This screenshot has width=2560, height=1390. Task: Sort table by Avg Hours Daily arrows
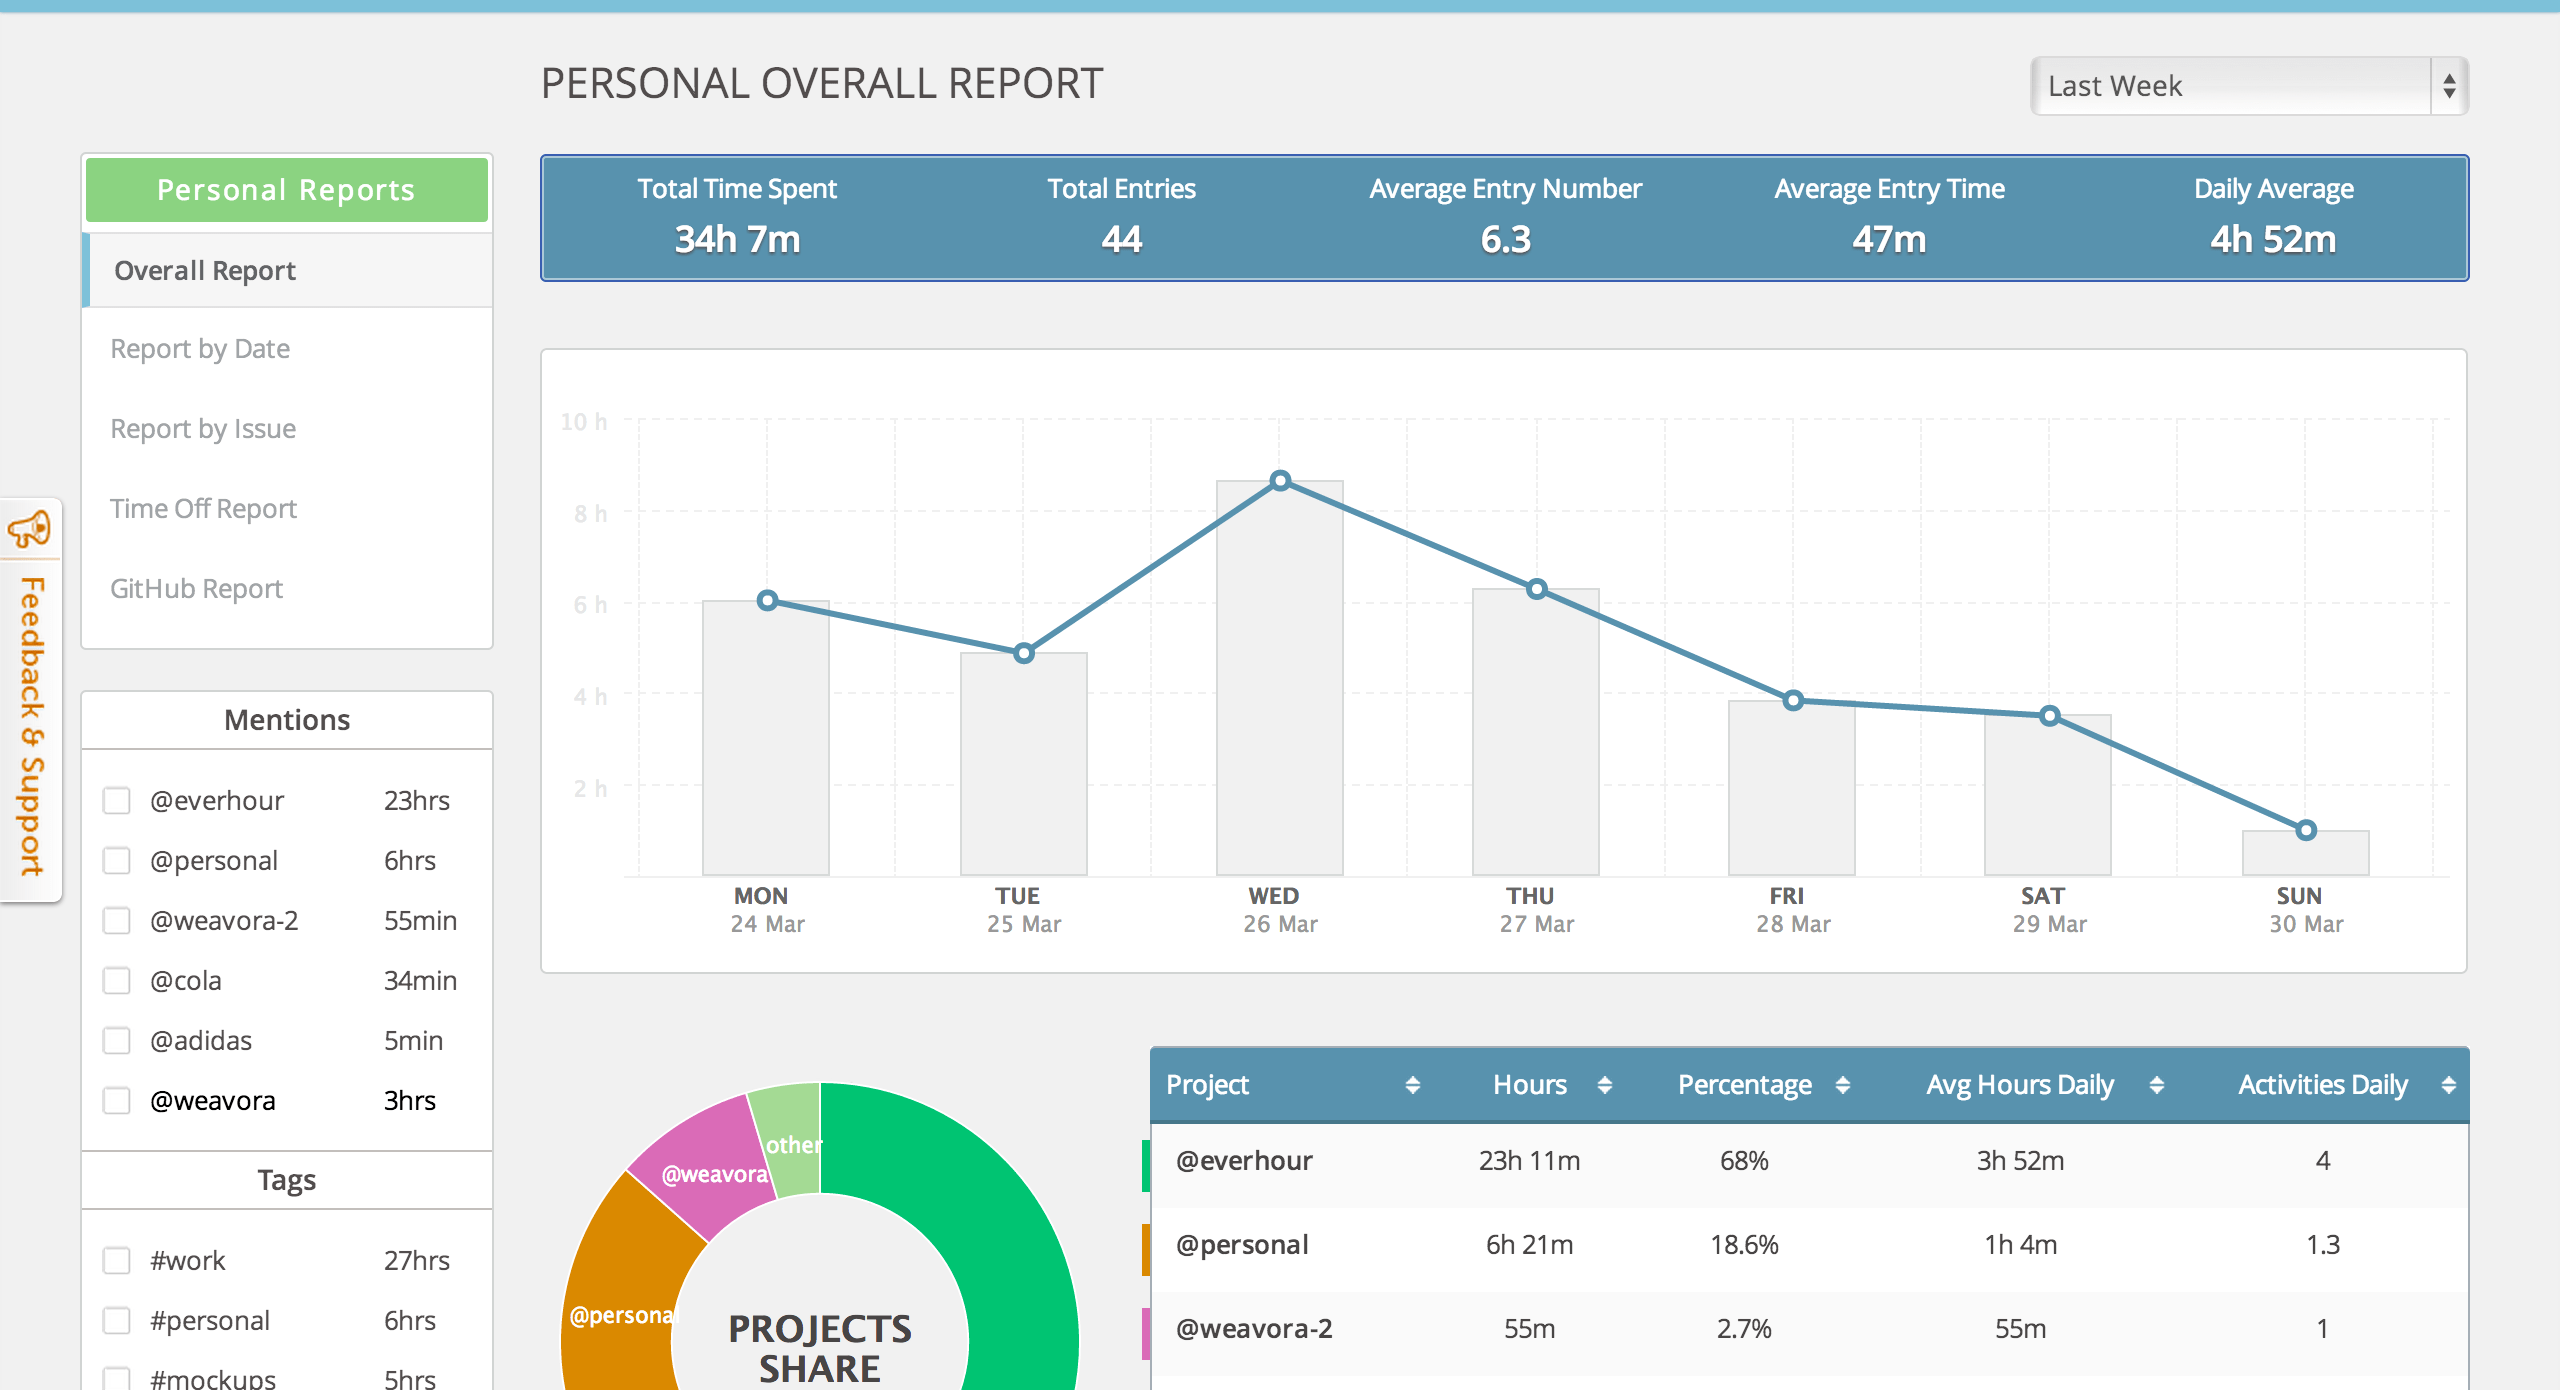(x=2156, y=1085)
